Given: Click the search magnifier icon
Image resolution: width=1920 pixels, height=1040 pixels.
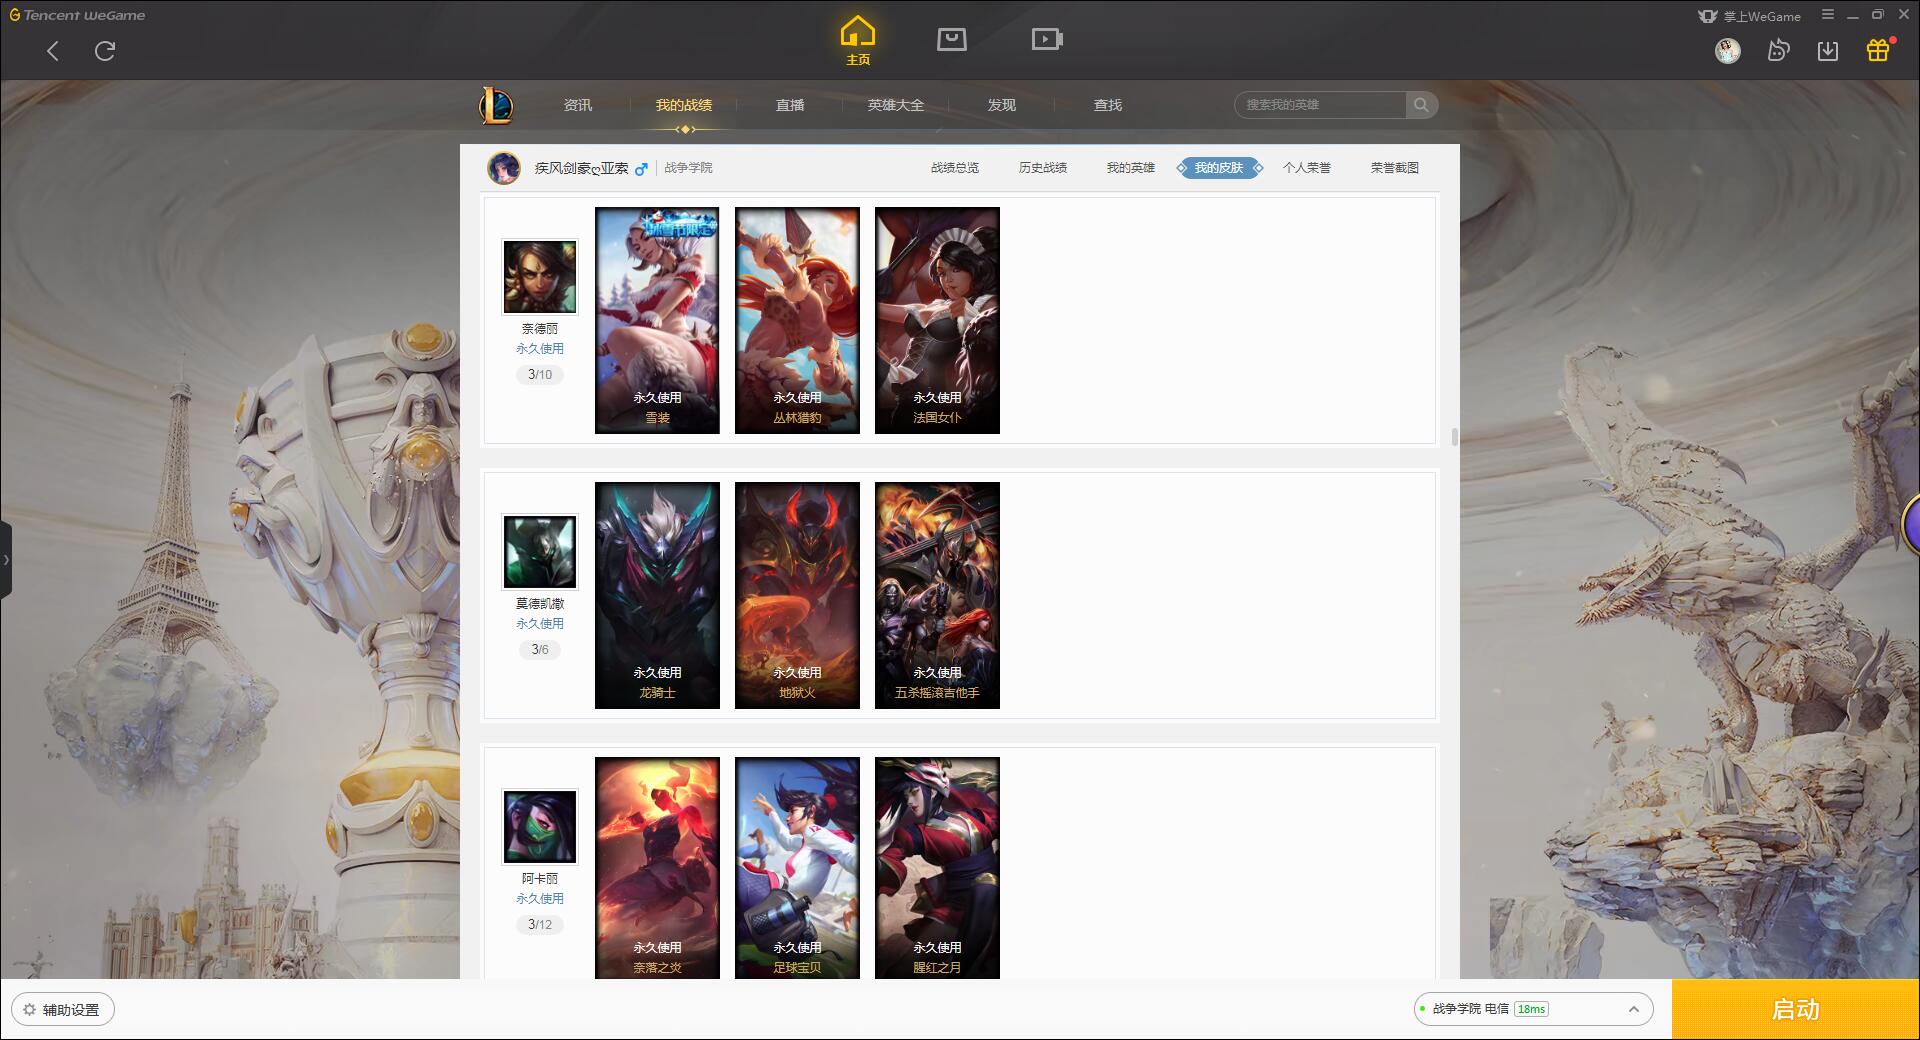Looking at the screenshot, I should click(1421, 105).
